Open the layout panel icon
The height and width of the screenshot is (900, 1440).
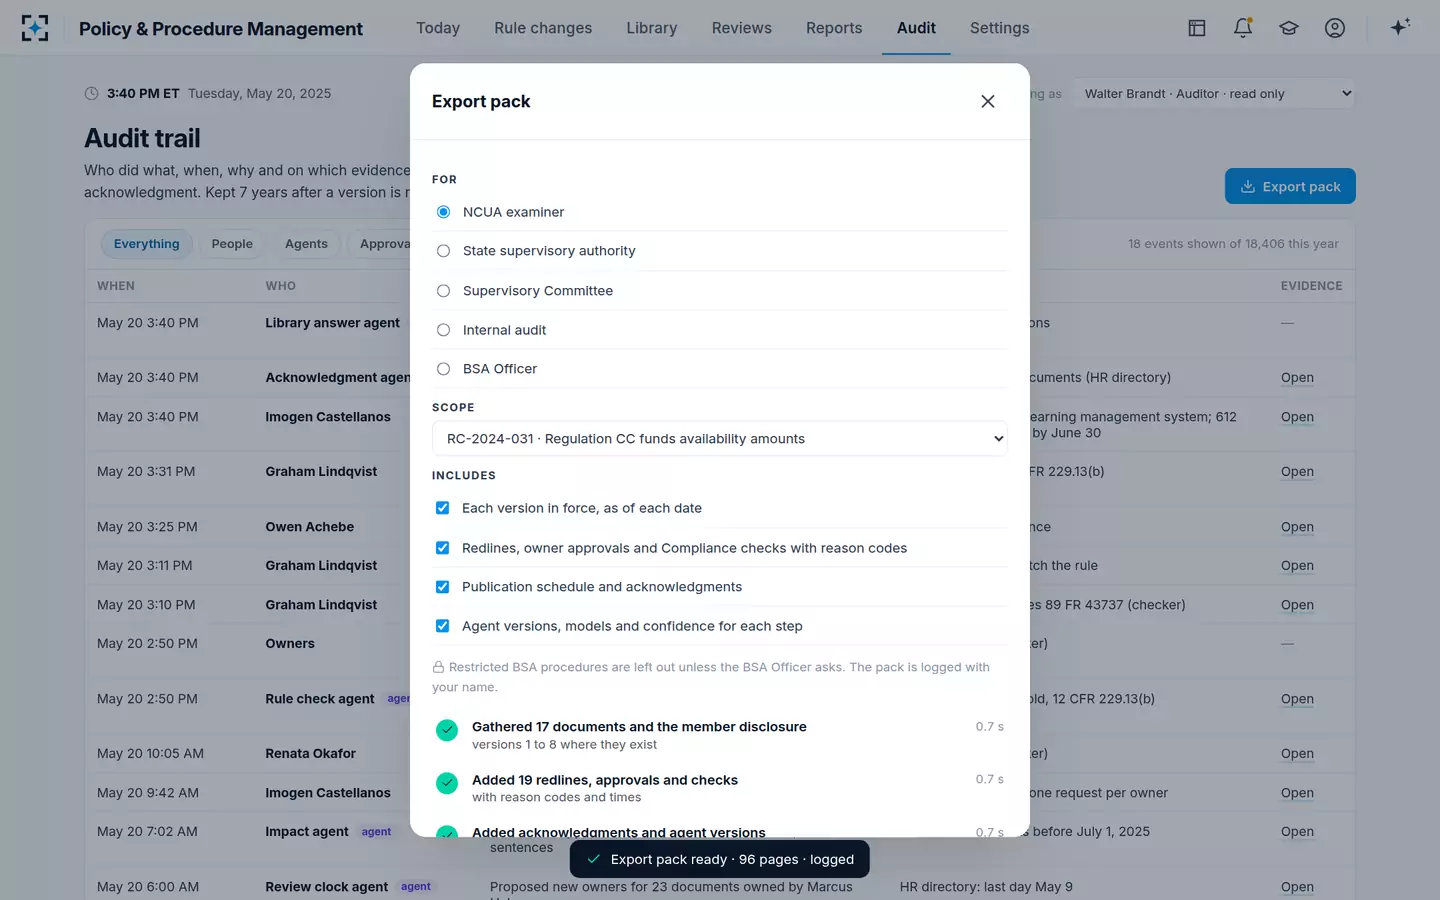pyautogui.click(x=1197, y=28)
